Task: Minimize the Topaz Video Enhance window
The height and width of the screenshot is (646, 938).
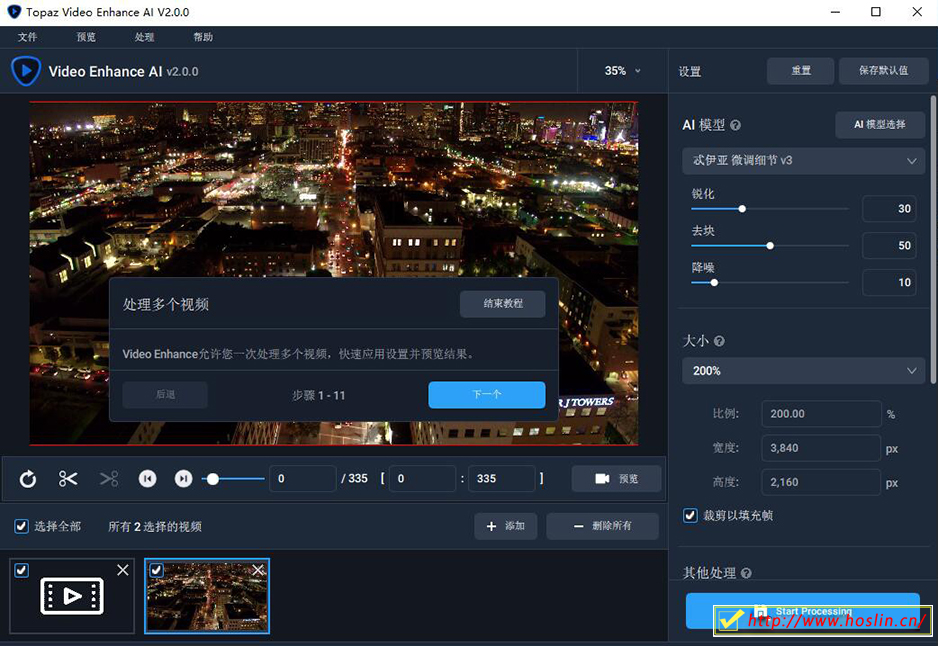Action: click(836, 12)
